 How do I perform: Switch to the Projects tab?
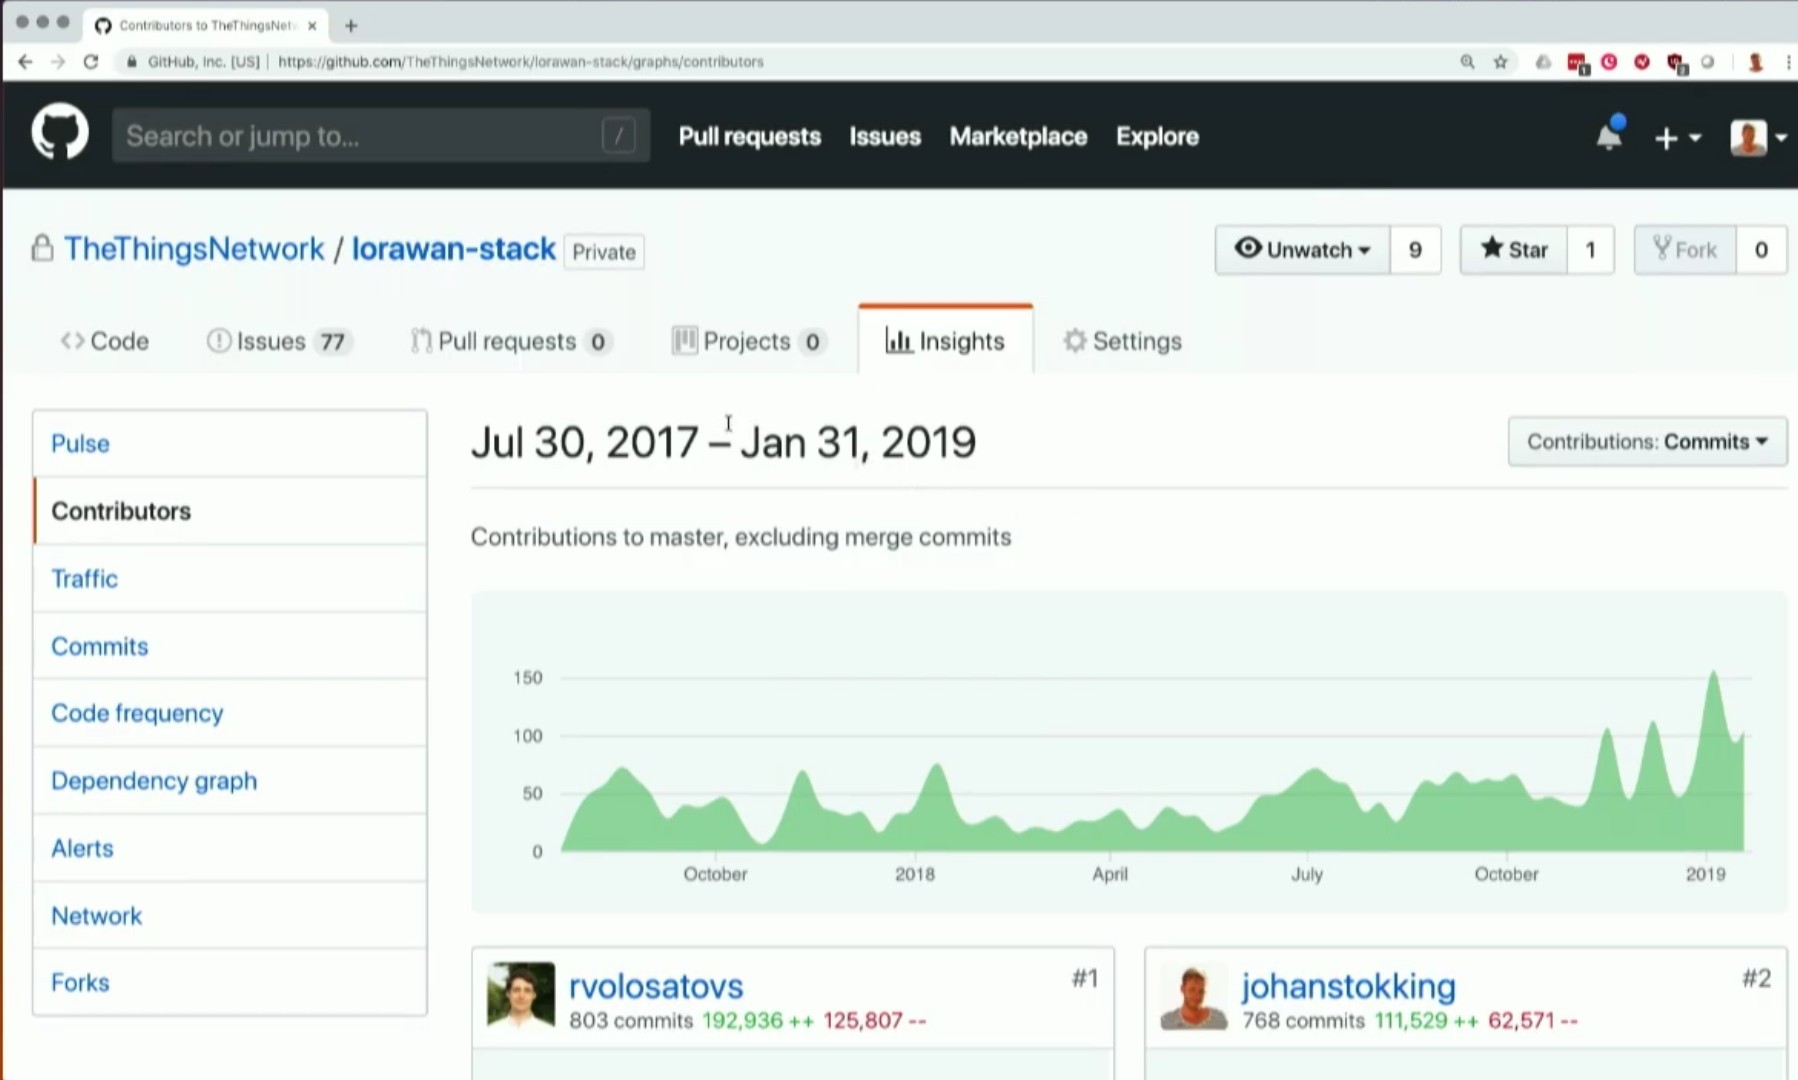click(x=749, y=341)
